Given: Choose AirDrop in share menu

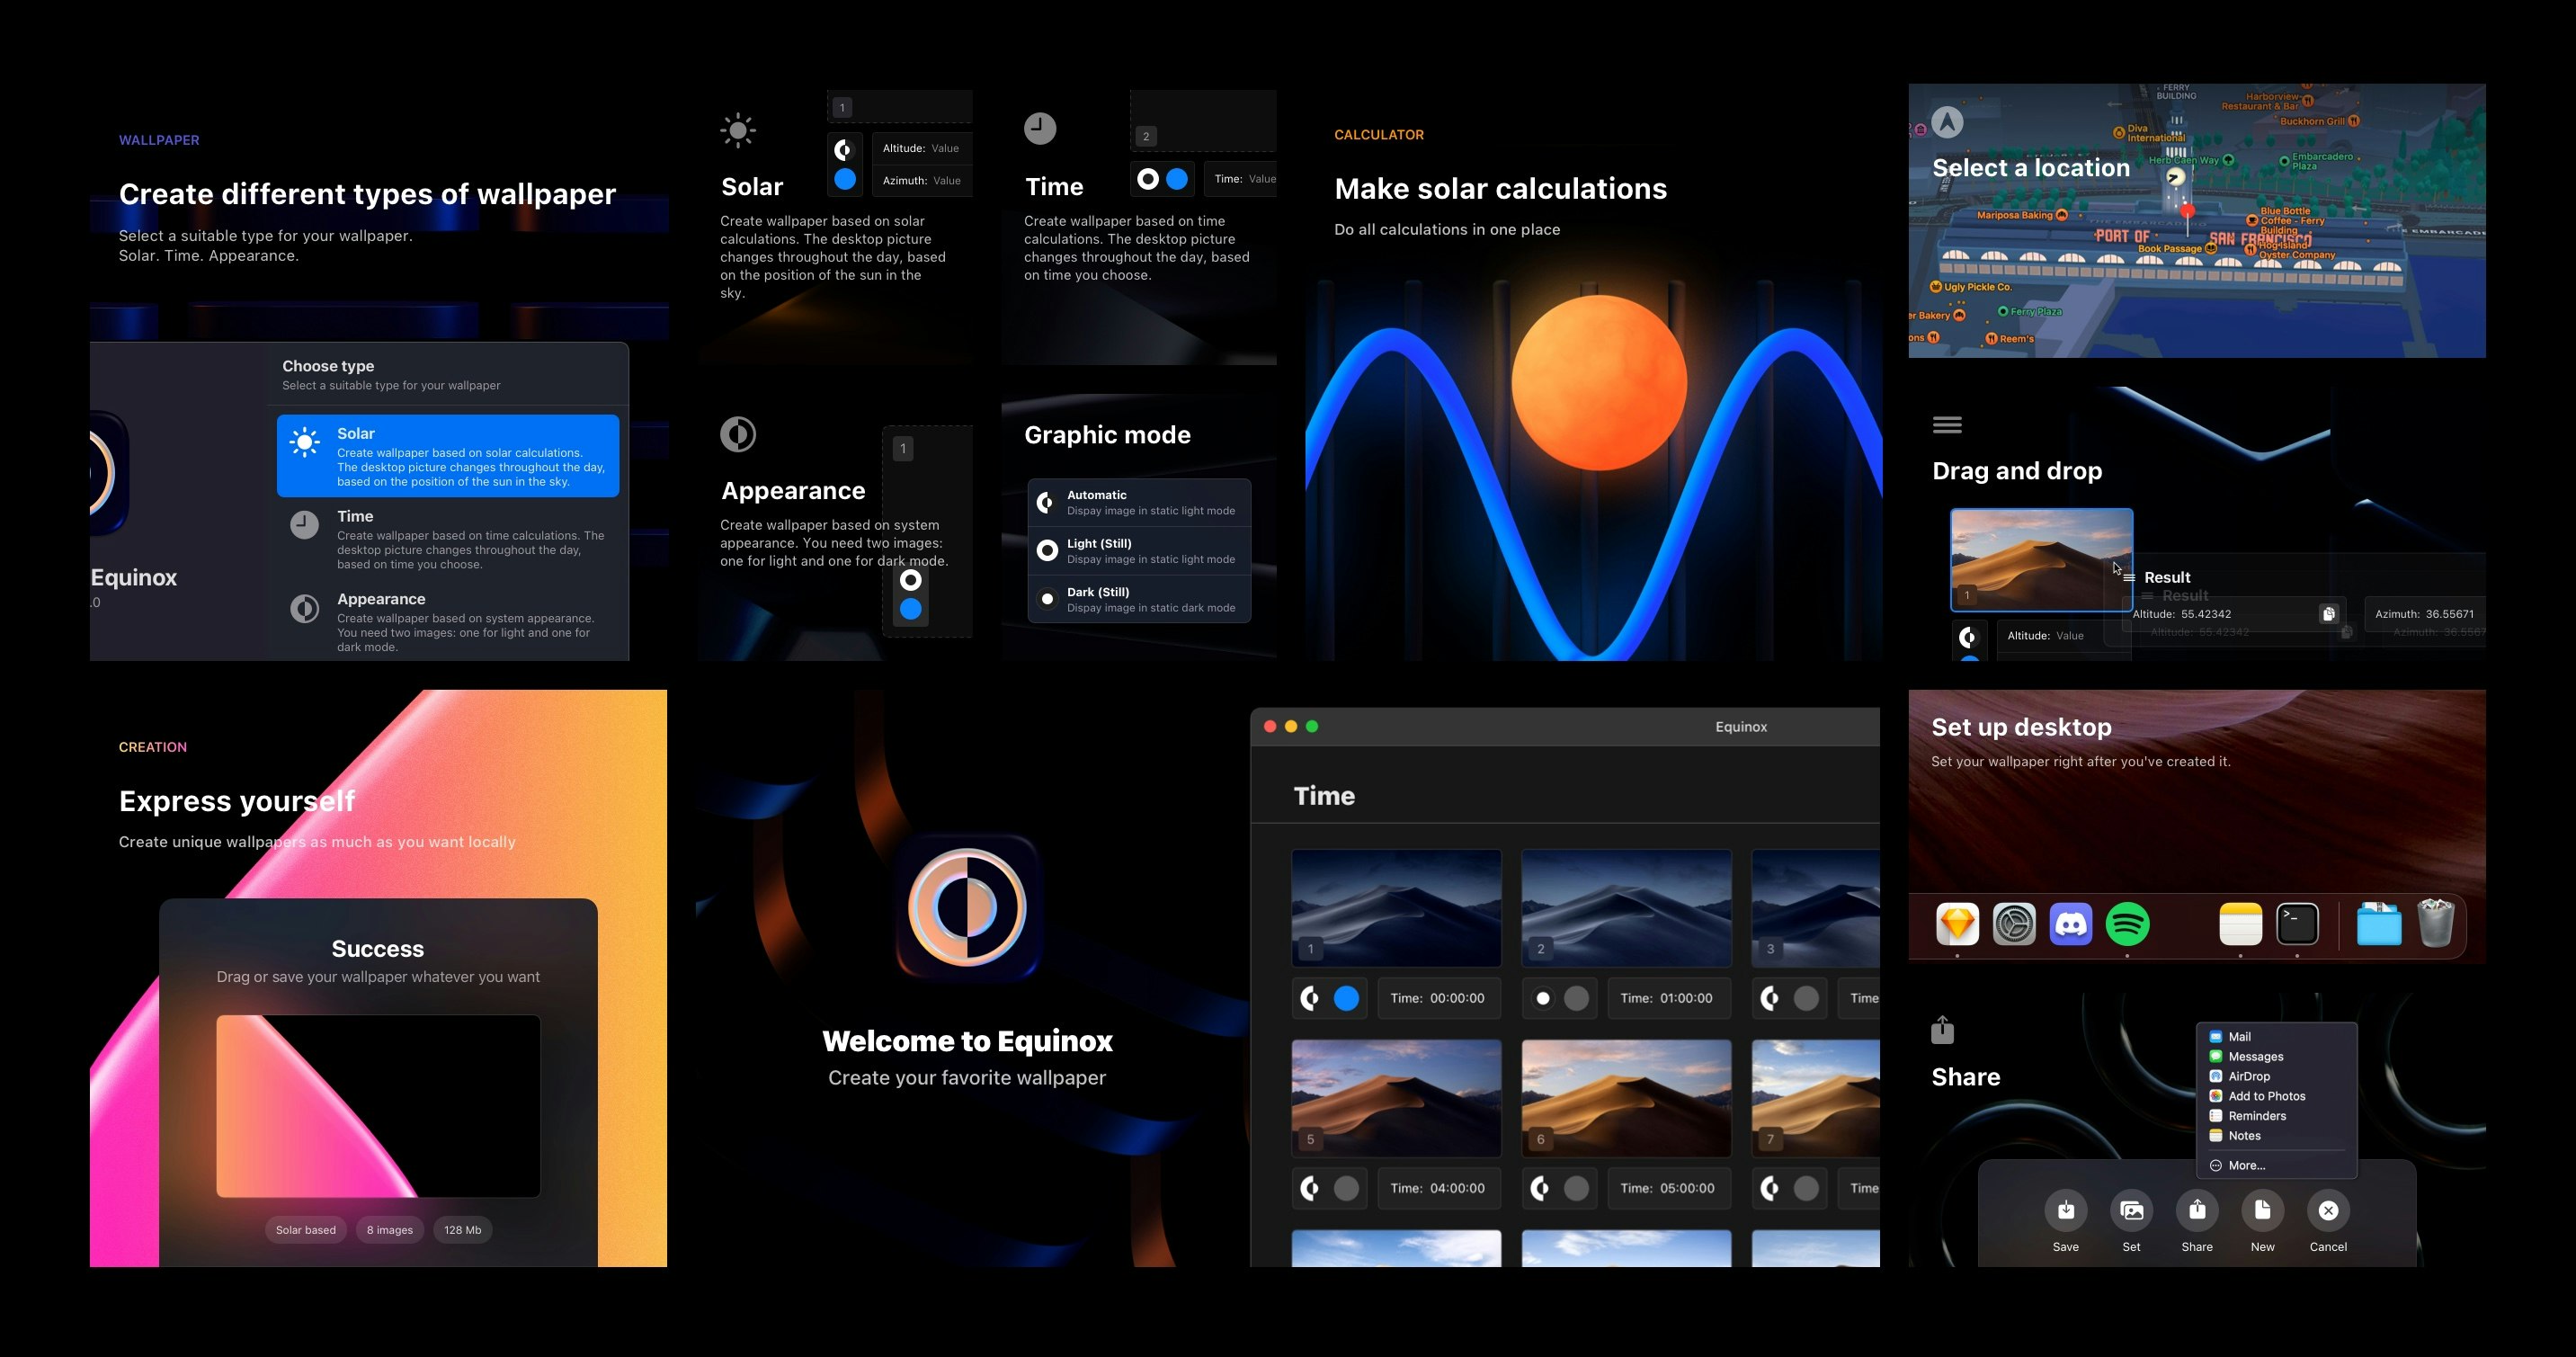Looking at the screenshot, I should [2248, 1077].
